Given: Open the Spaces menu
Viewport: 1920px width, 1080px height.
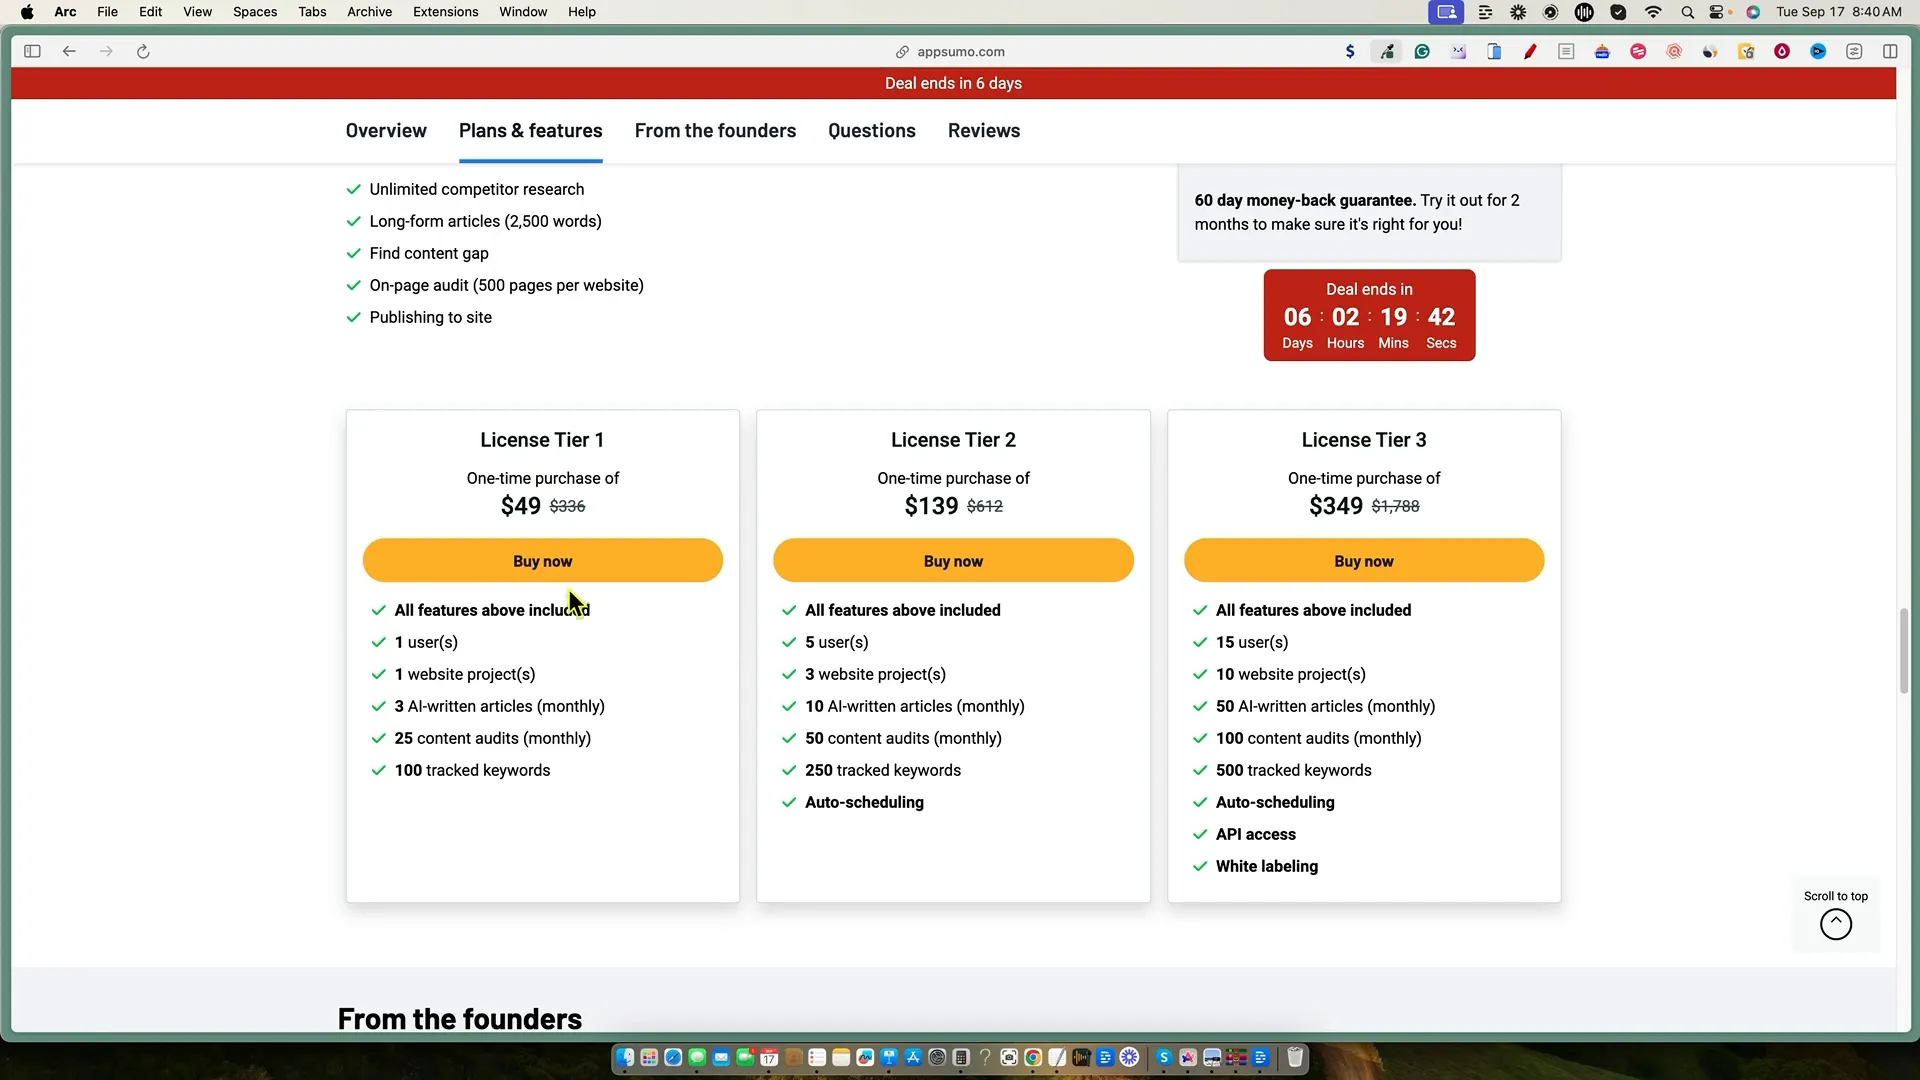Looking at the screenshot, I should point(255,12).
